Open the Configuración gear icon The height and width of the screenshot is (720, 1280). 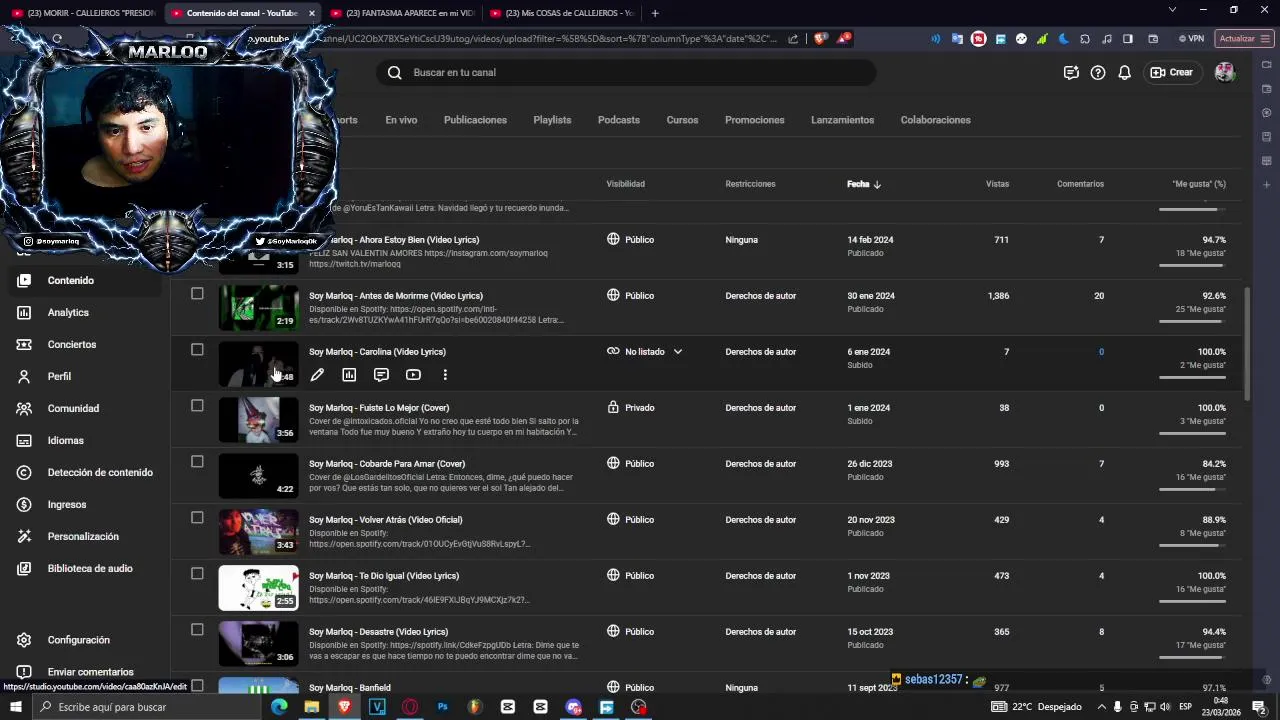pos(24,640)
